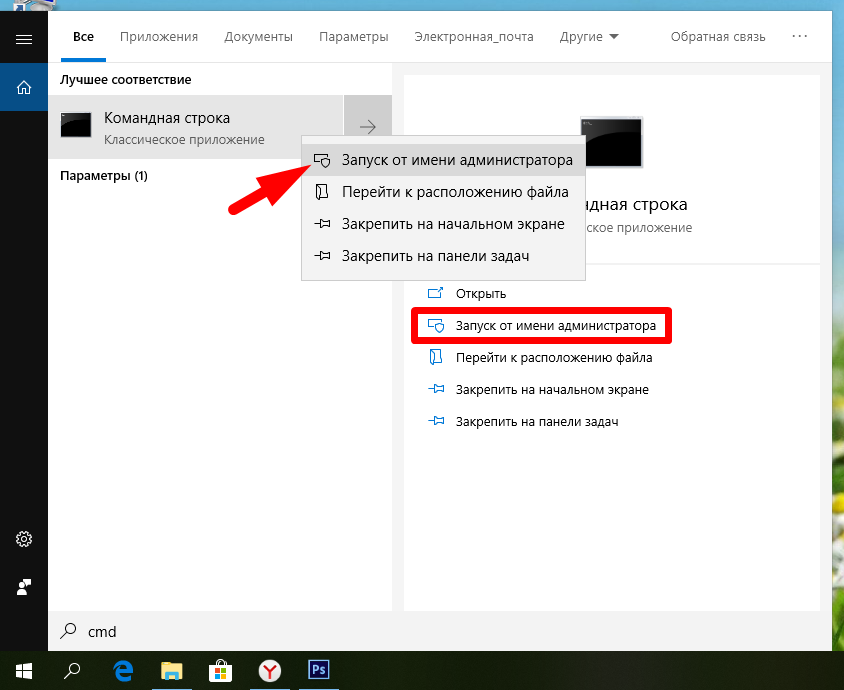Click the blue shield icon in right pane
Image resolution: width=844 pixels, height=690 pixels.
[x=436, y=325]
